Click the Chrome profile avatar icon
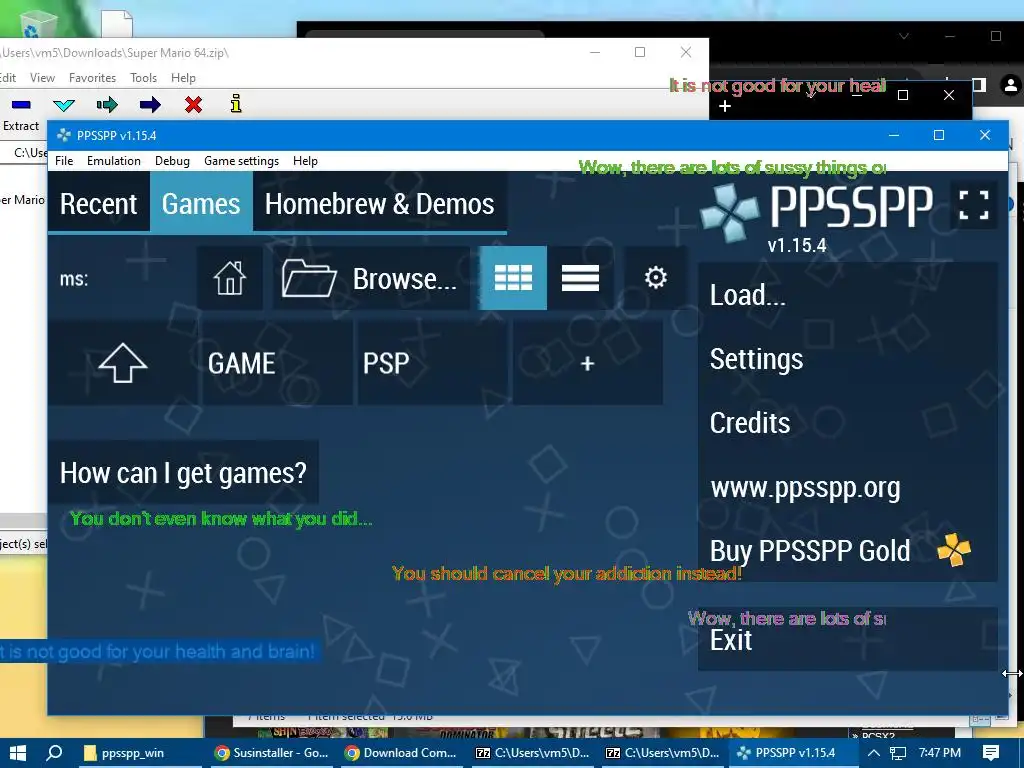 tap(1011, 85)
